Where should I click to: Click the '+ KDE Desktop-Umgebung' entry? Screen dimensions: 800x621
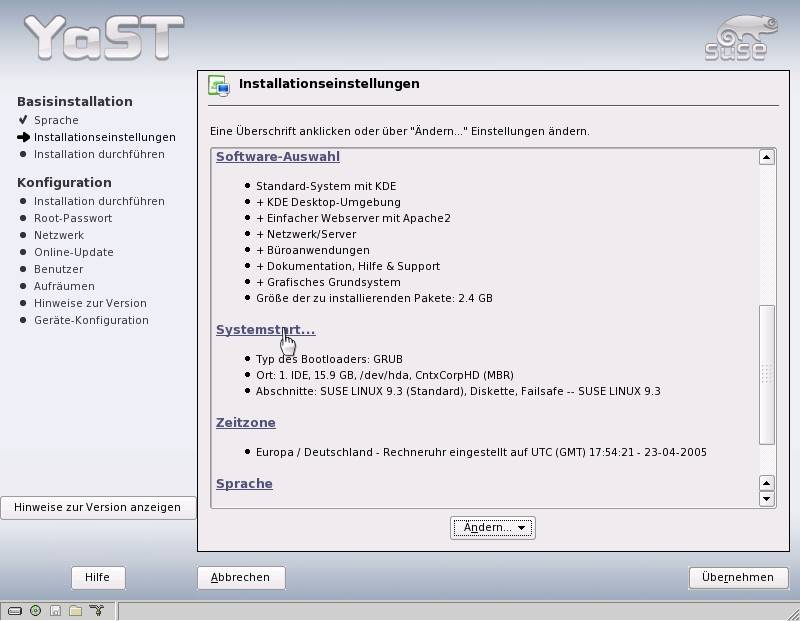pos(328,202)
